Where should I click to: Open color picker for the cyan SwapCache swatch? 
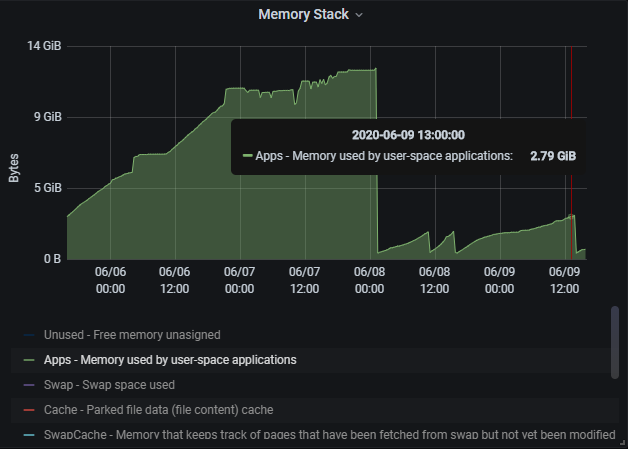[29, 435]
